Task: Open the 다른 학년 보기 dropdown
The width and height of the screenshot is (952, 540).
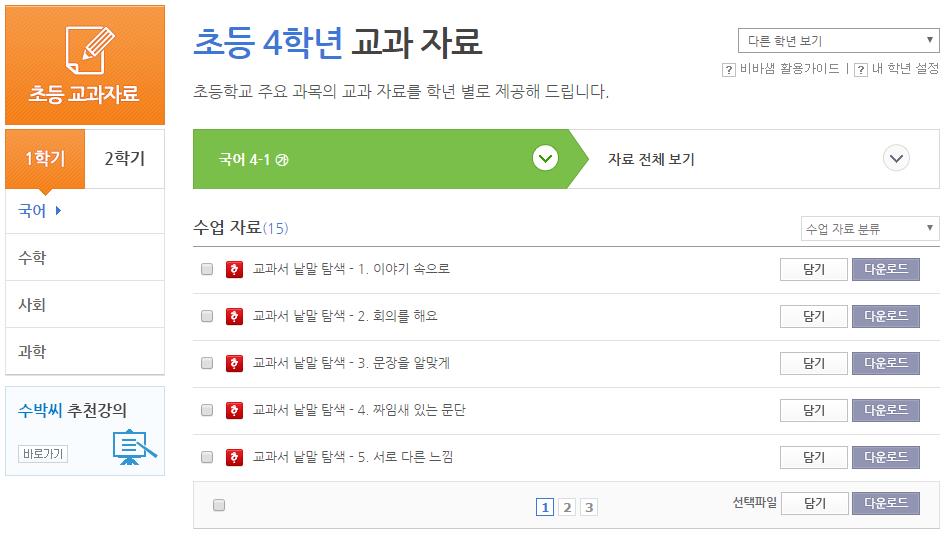Action: (838, 41)
